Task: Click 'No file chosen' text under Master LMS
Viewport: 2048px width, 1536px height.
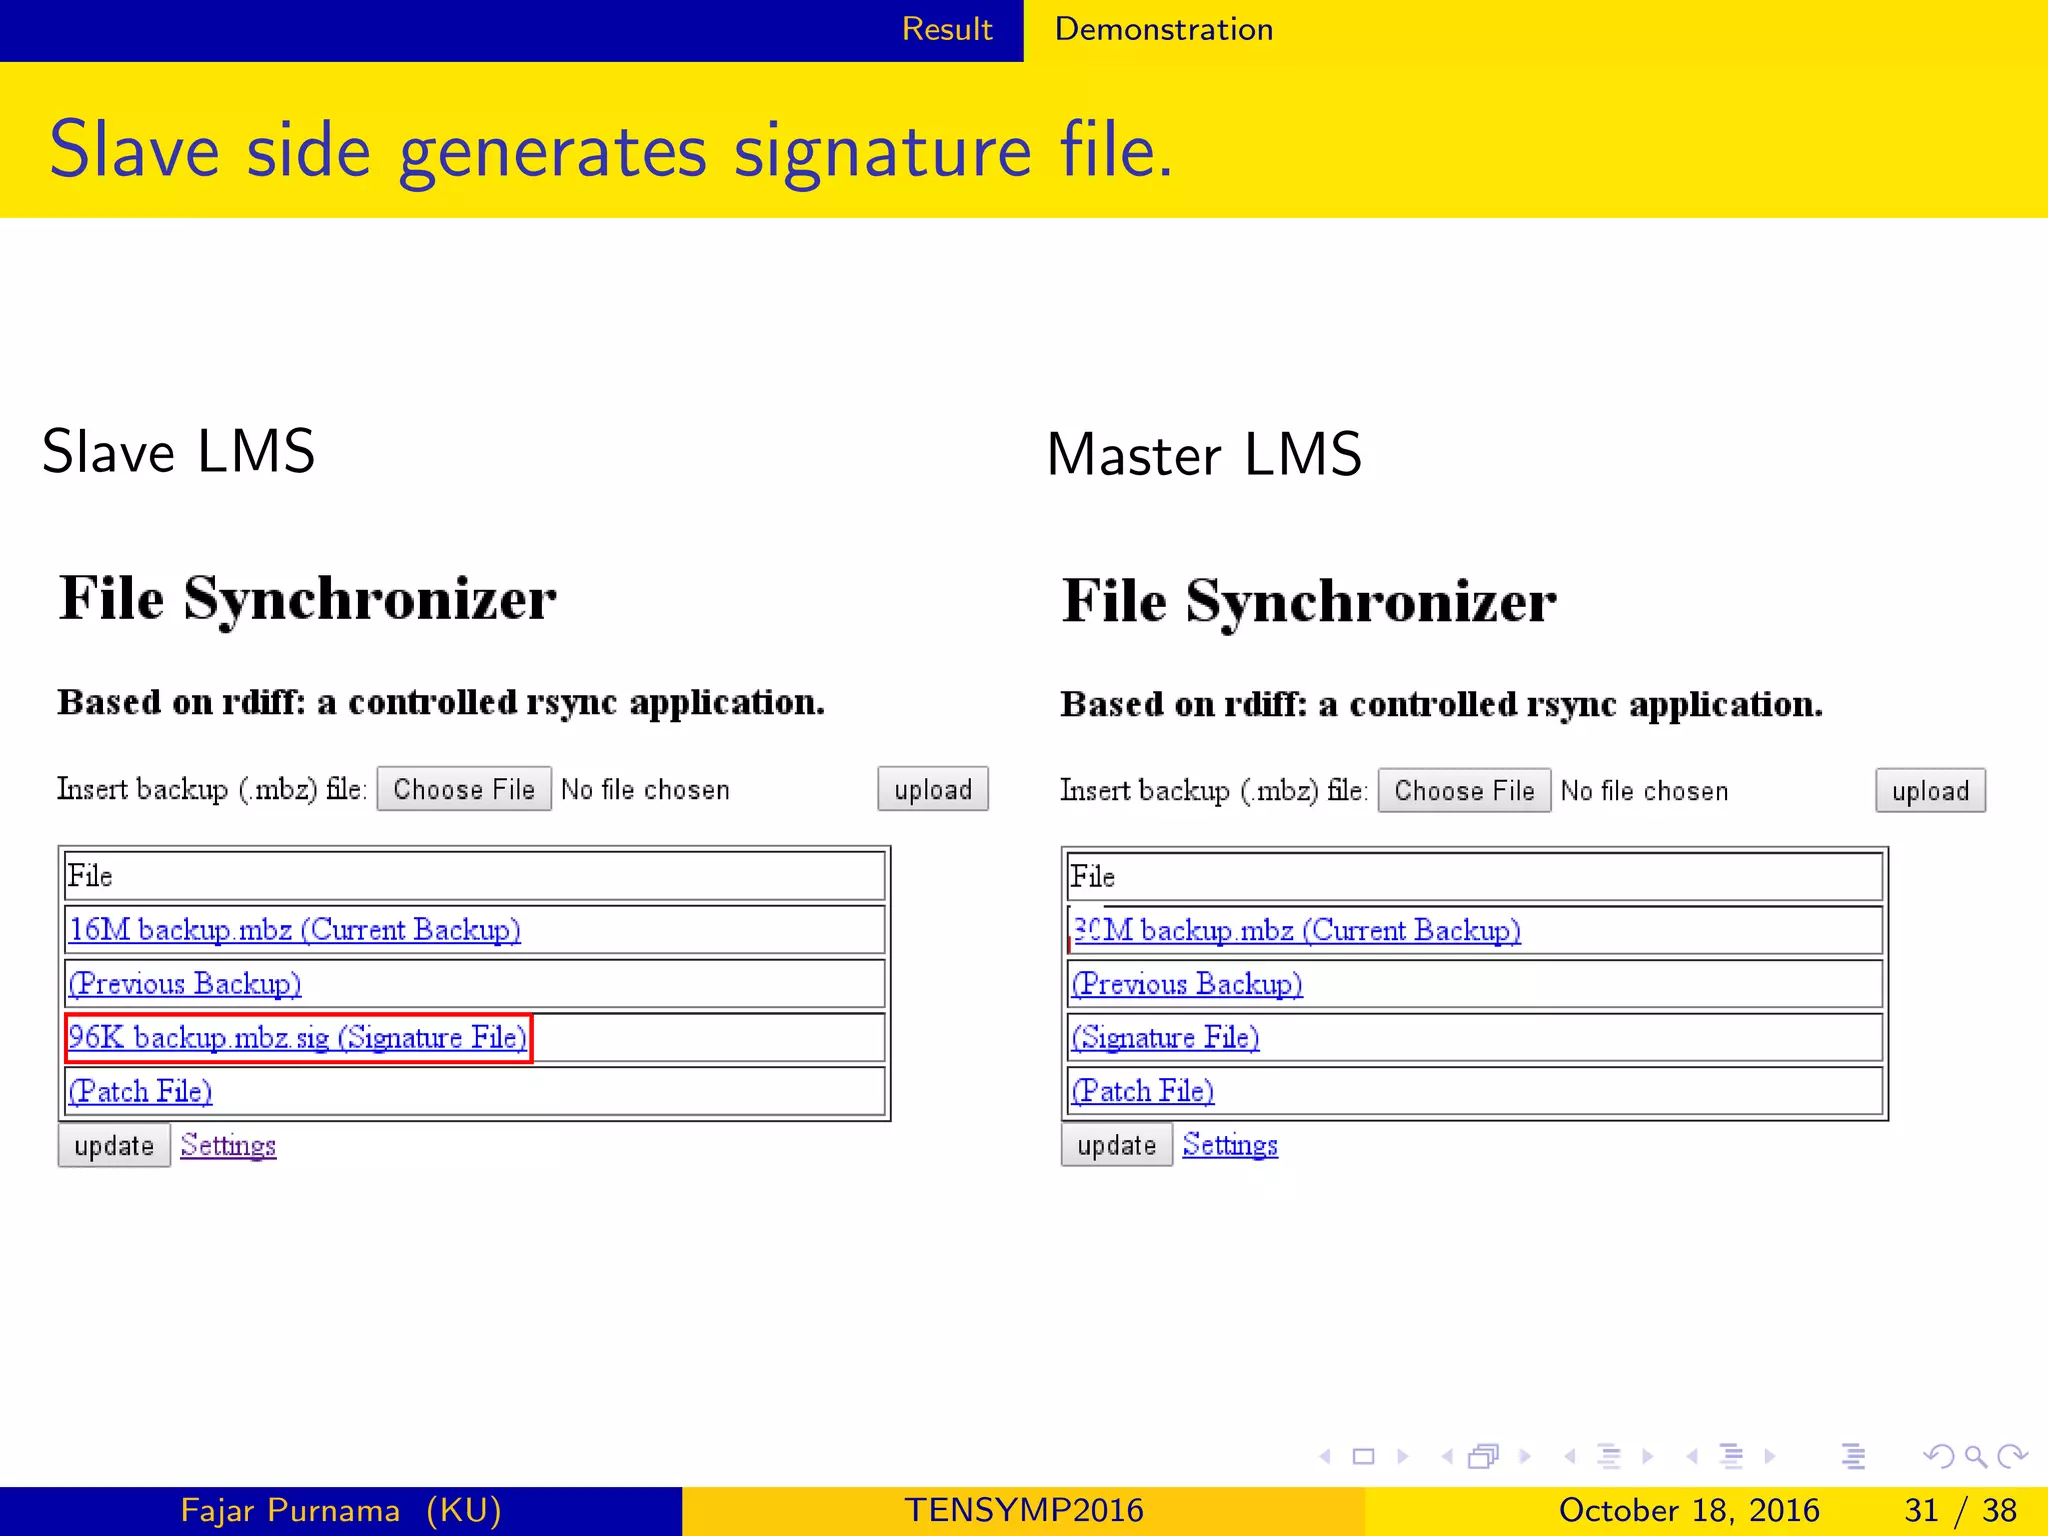Action: point(1644,791)
